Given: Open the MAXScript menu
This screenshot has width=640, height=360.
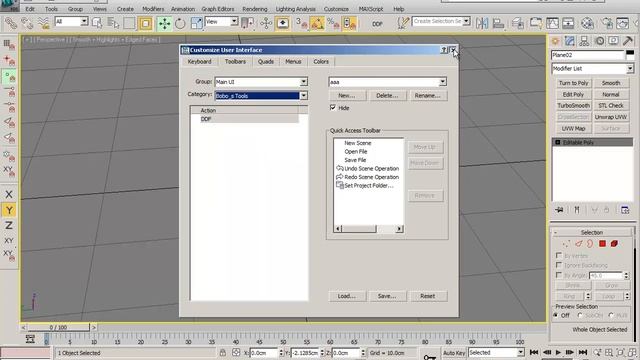Looking at the screenshot, I should tap(371, 9).
